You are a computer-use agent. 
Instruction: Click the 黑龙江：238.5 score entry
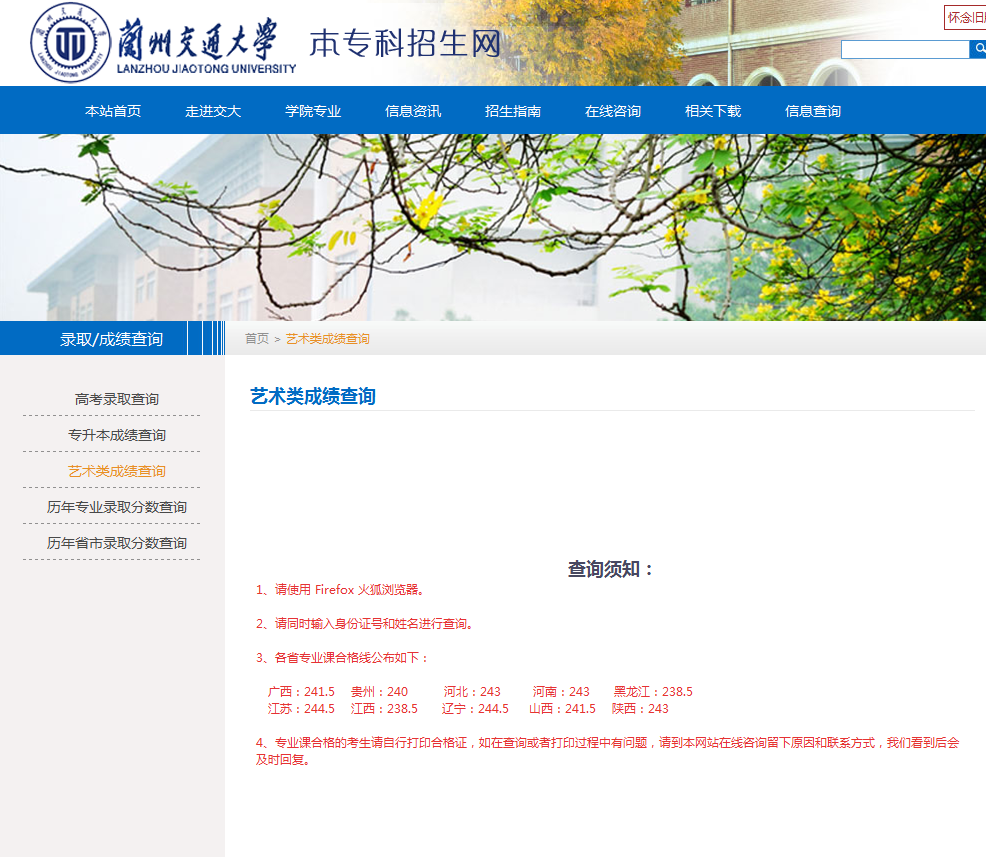click(653, 692)
